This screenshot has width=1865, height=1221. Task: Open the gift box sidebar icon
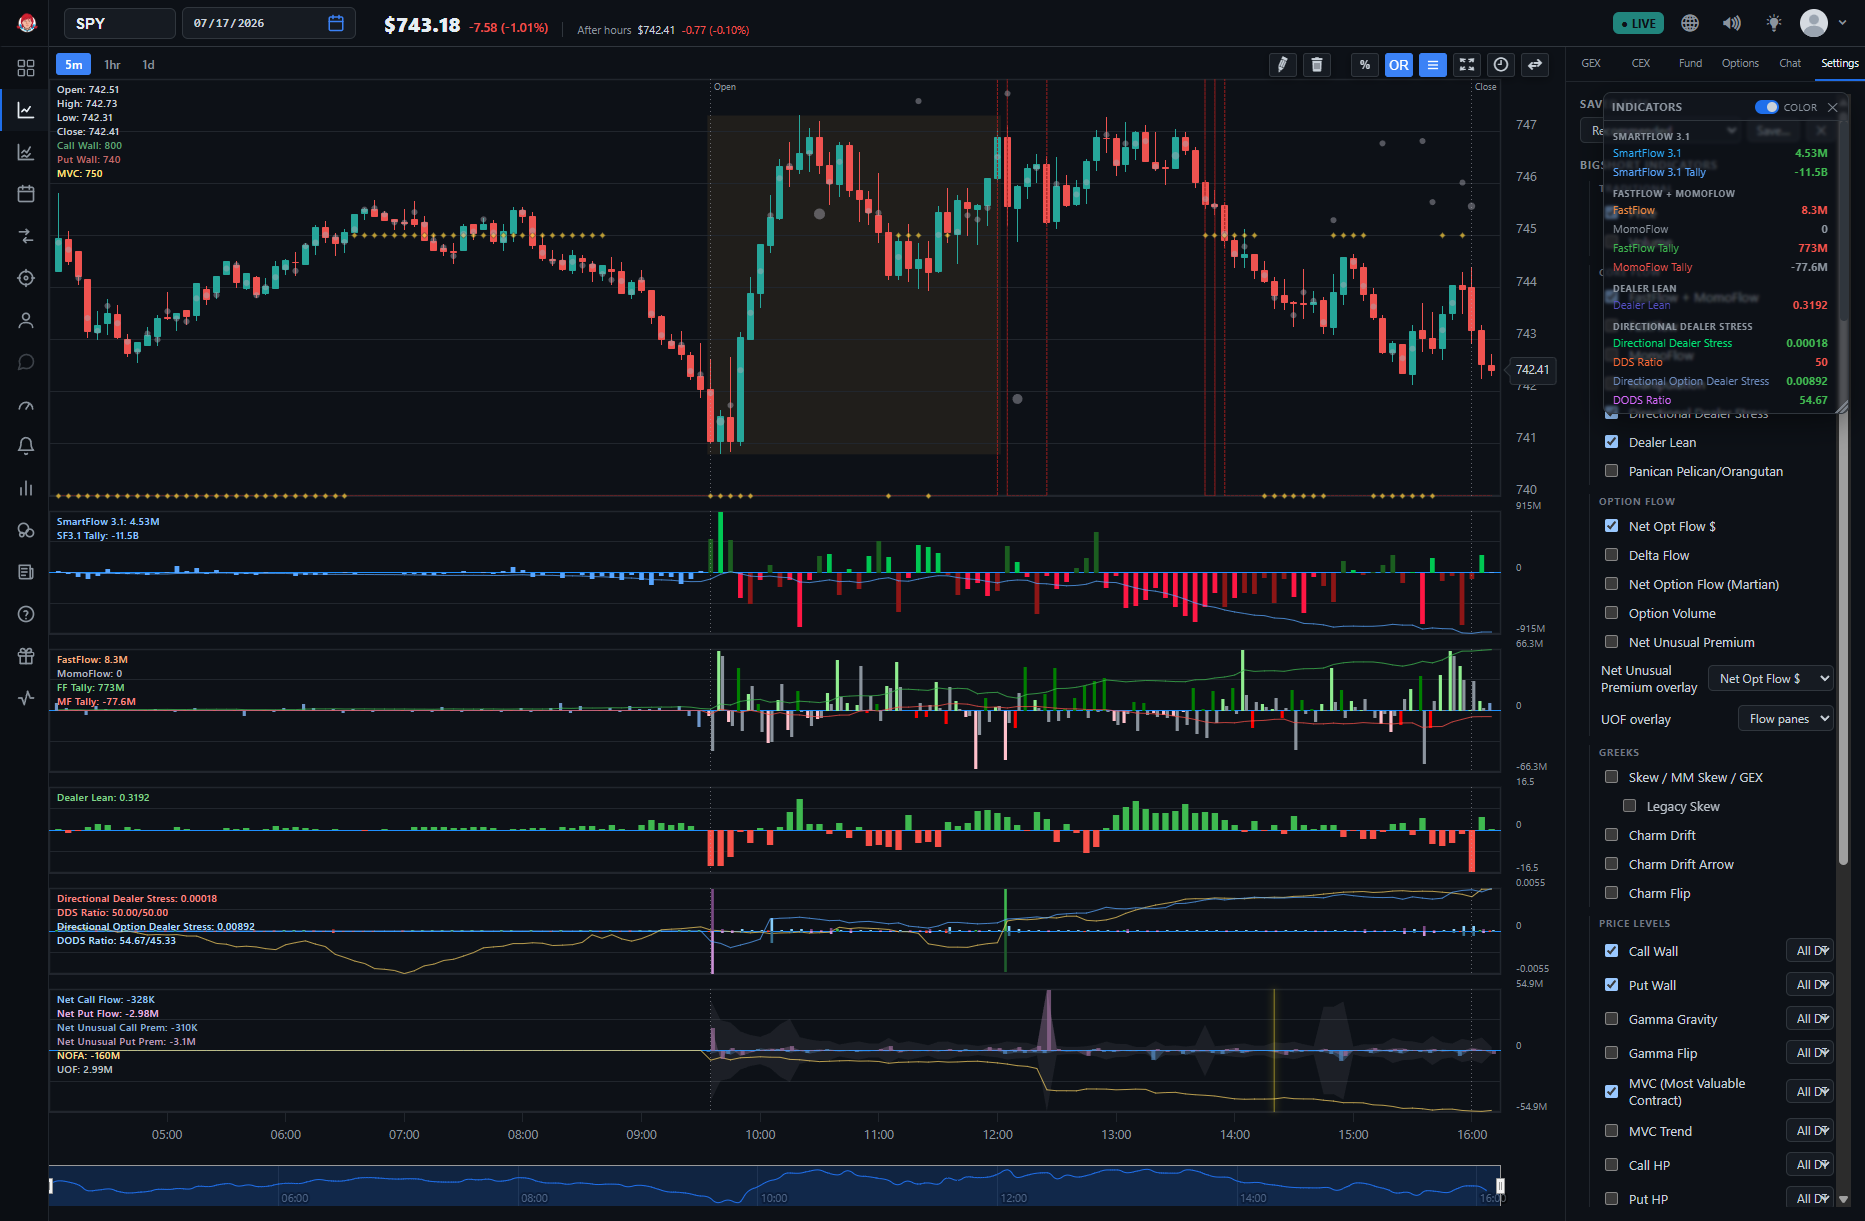[26, 656]
